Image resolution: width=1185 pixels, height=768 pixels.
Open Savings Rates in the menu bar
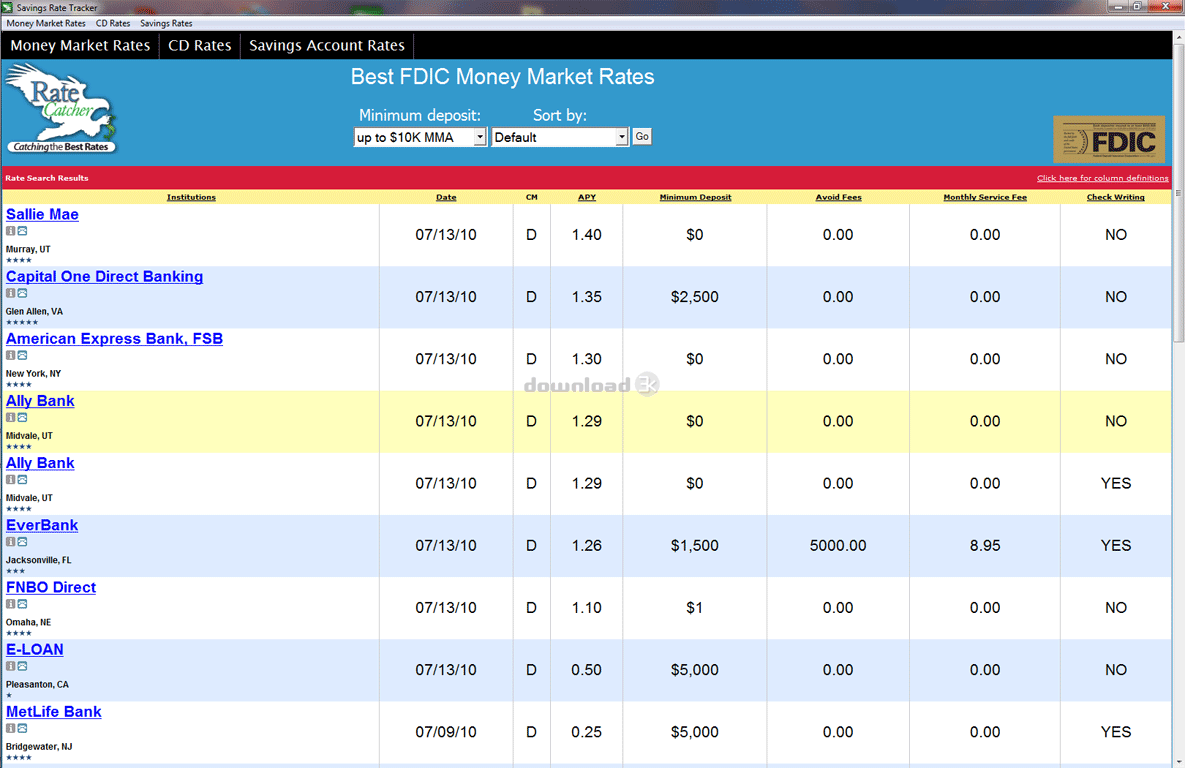pyautogui.click(x=166, y=23)
